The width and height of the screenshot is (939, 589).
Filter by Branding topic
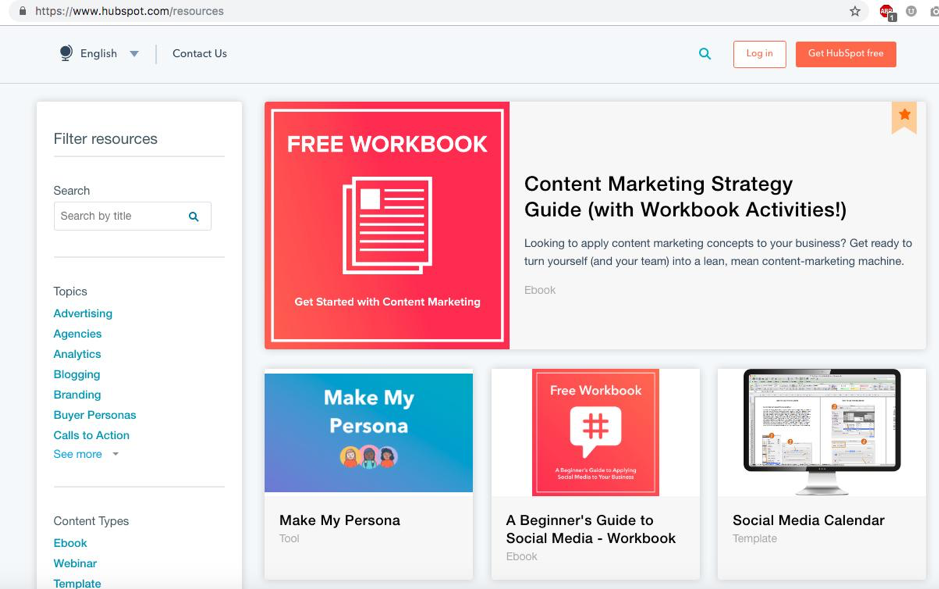click(77, 394)
